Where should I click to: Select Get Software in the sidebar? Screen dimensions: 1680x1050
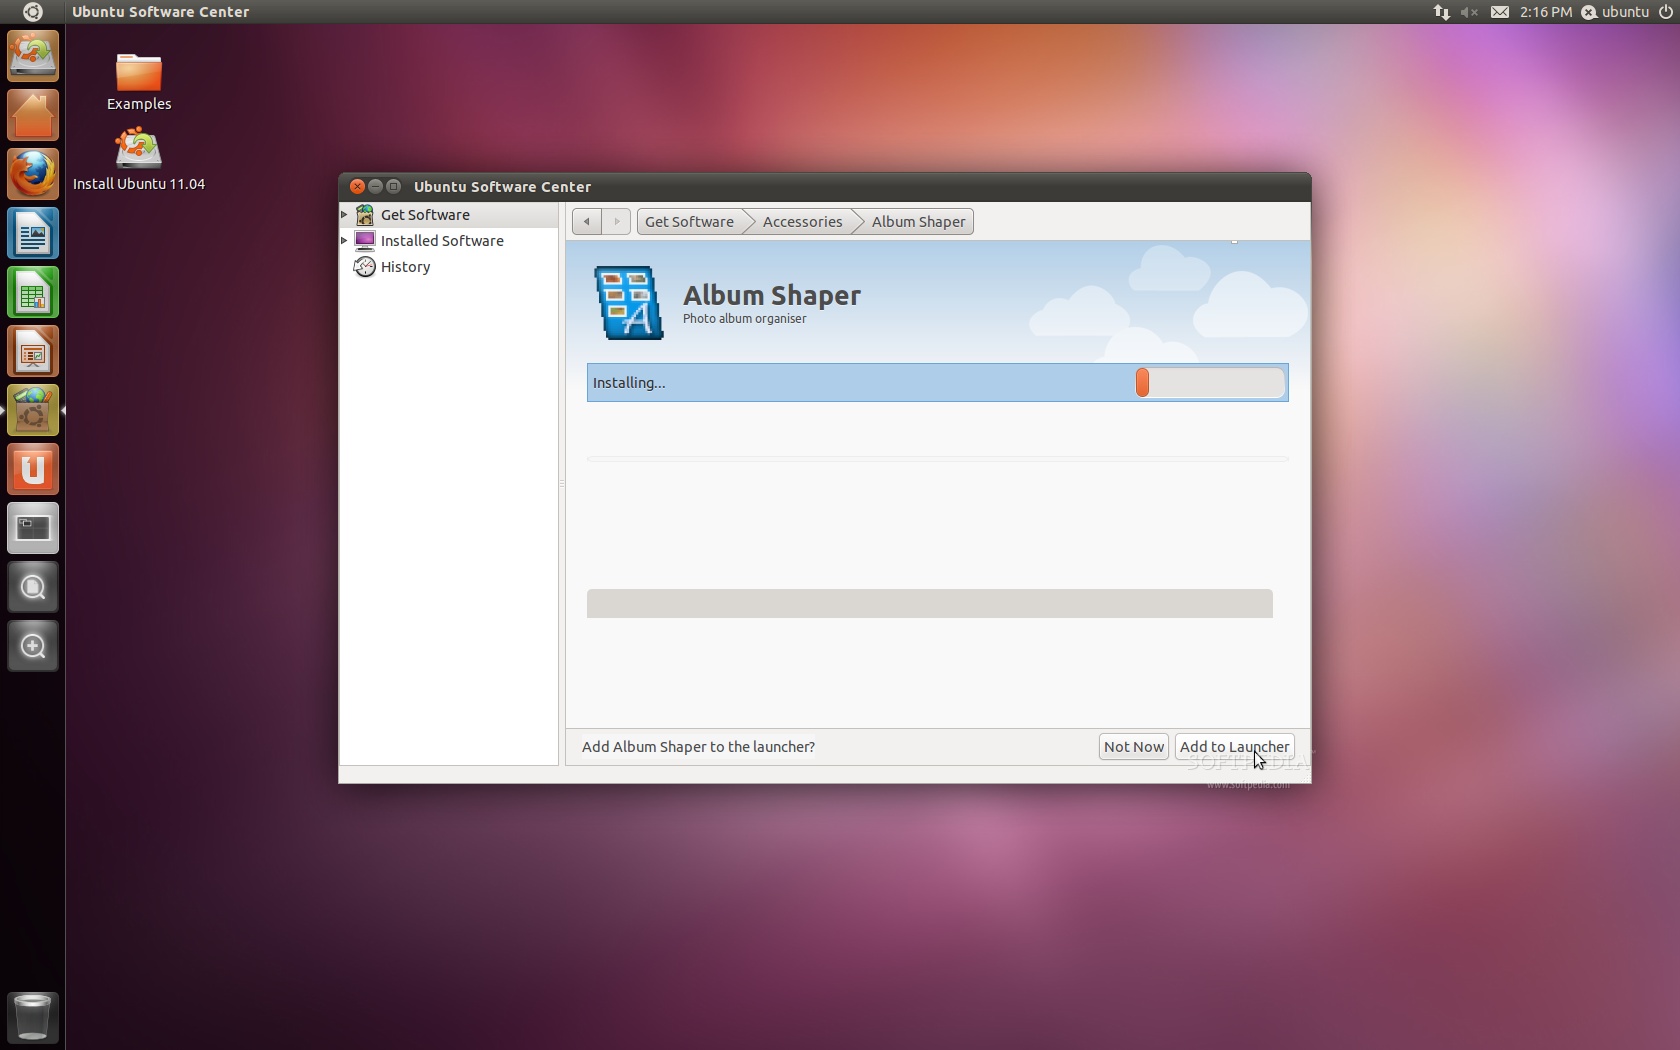click(449, 215)
